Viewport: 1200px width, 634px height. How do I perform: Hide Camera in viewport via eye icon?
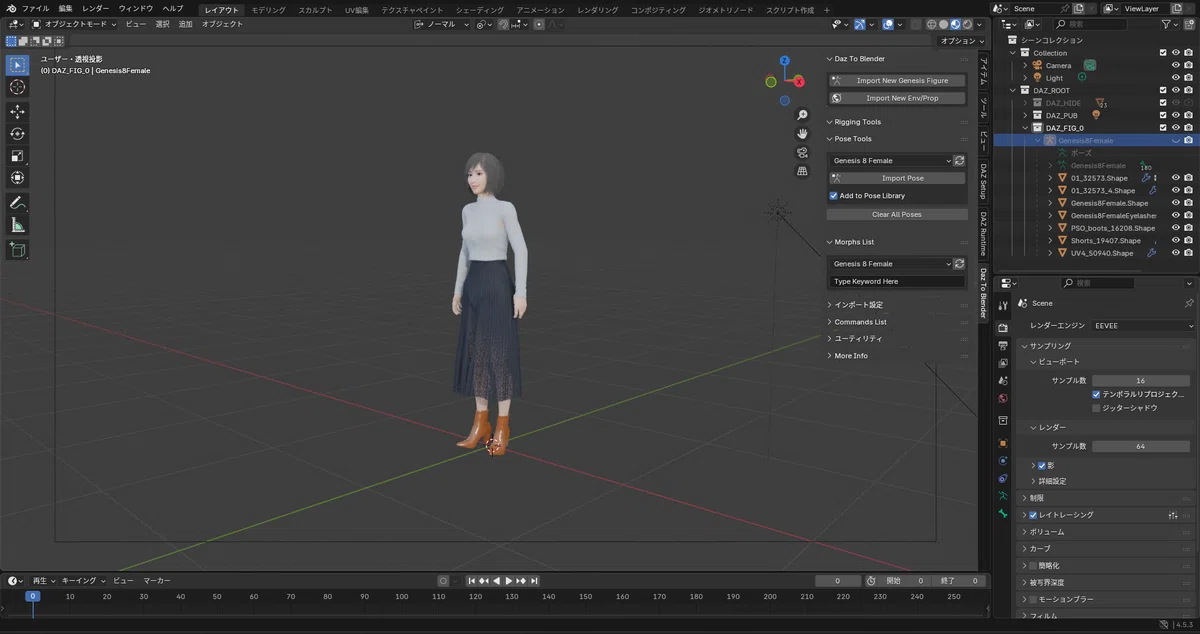[1175, 65]
